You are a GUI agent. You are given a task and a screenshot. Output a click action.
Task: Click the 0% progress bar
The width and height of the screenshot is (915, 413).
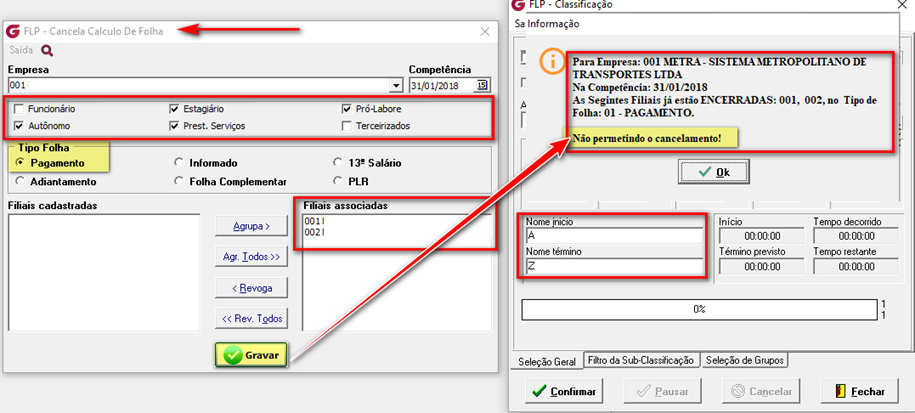click(700, 310)
